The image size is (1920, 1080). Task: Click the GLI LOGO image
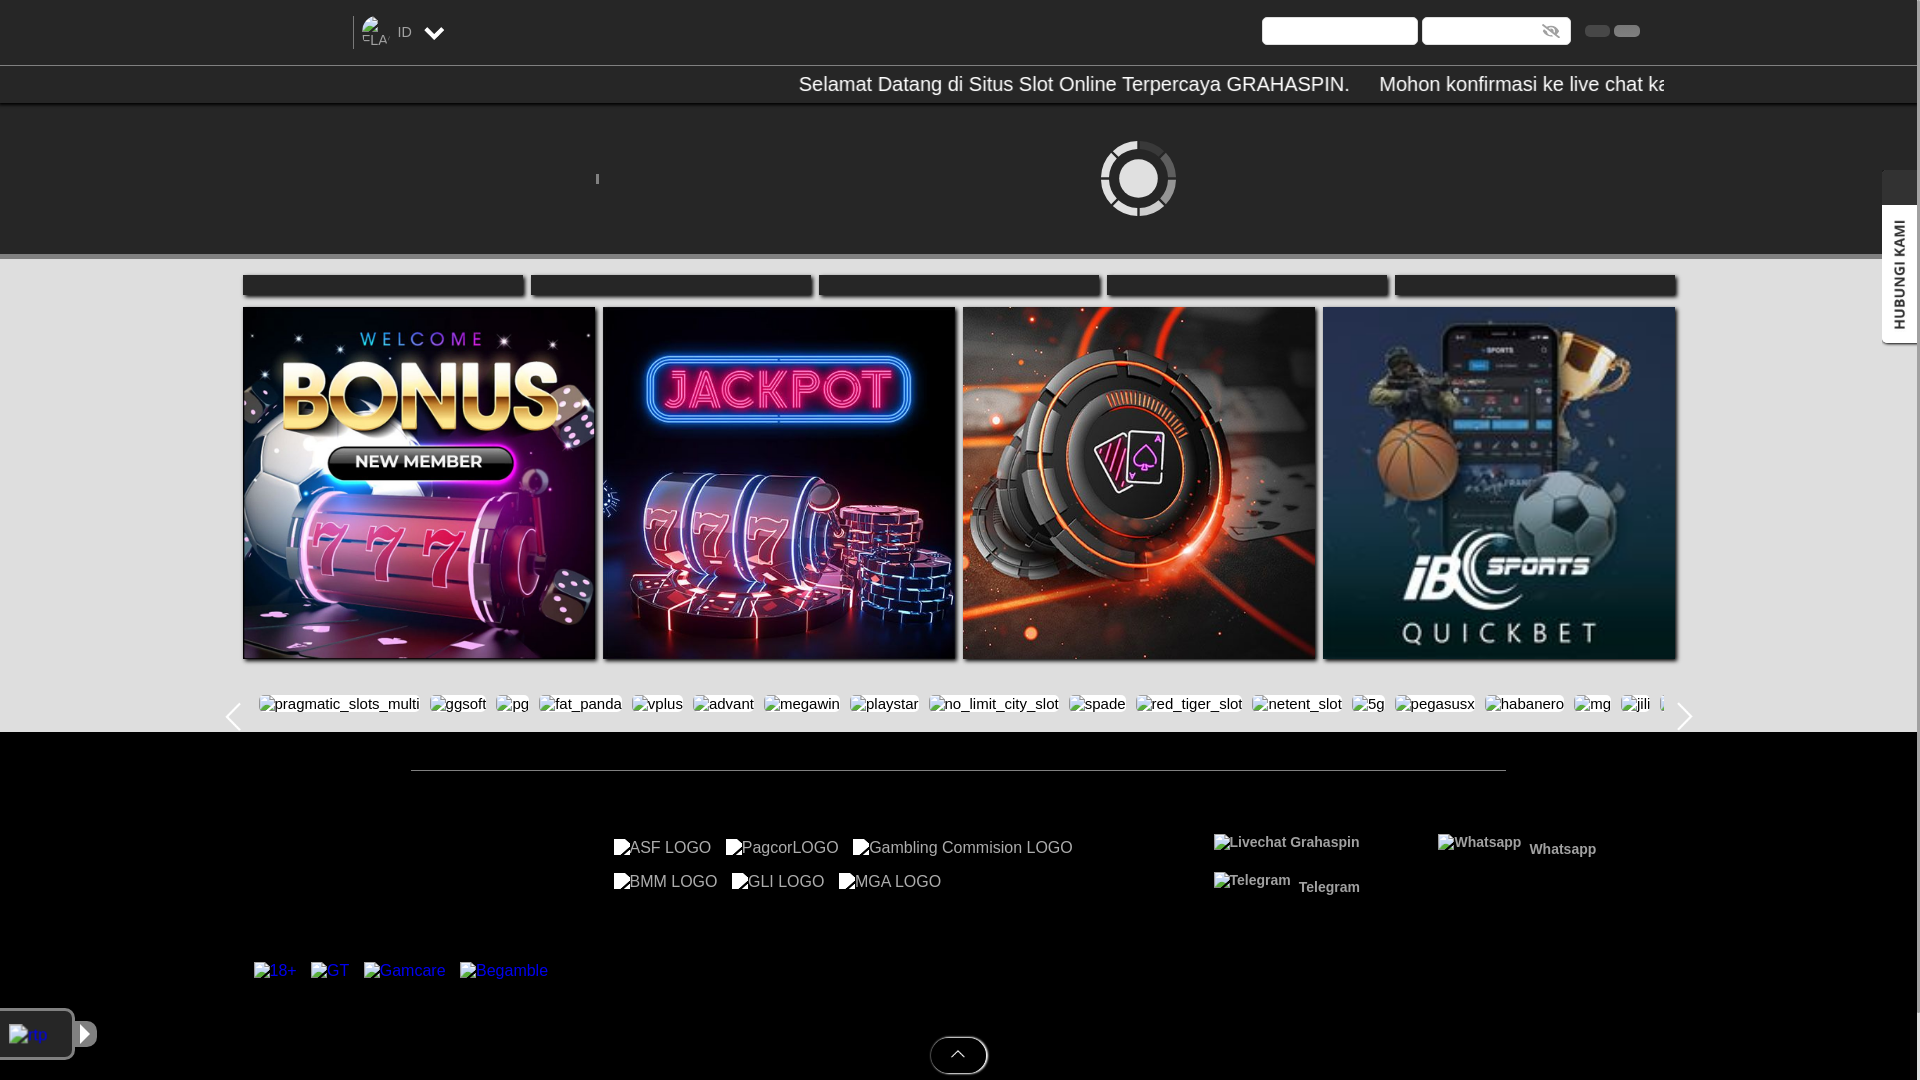[778, 882]
